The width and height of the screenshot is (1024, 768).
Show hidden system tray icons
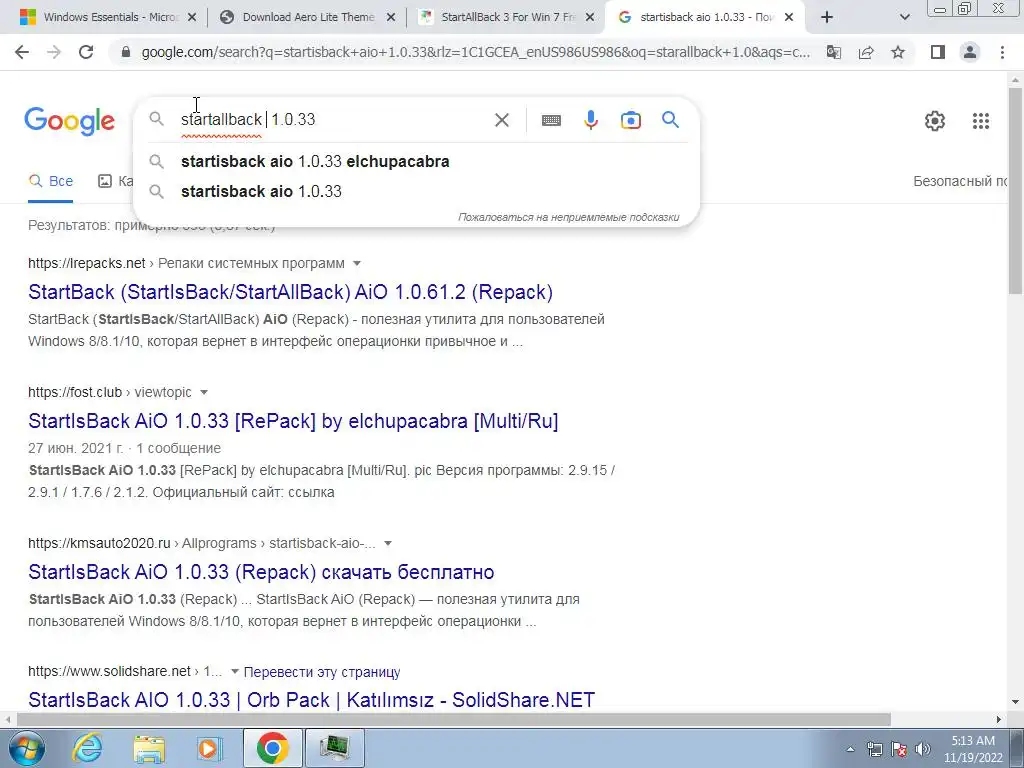pyautogui.click(x=850, y=749)
